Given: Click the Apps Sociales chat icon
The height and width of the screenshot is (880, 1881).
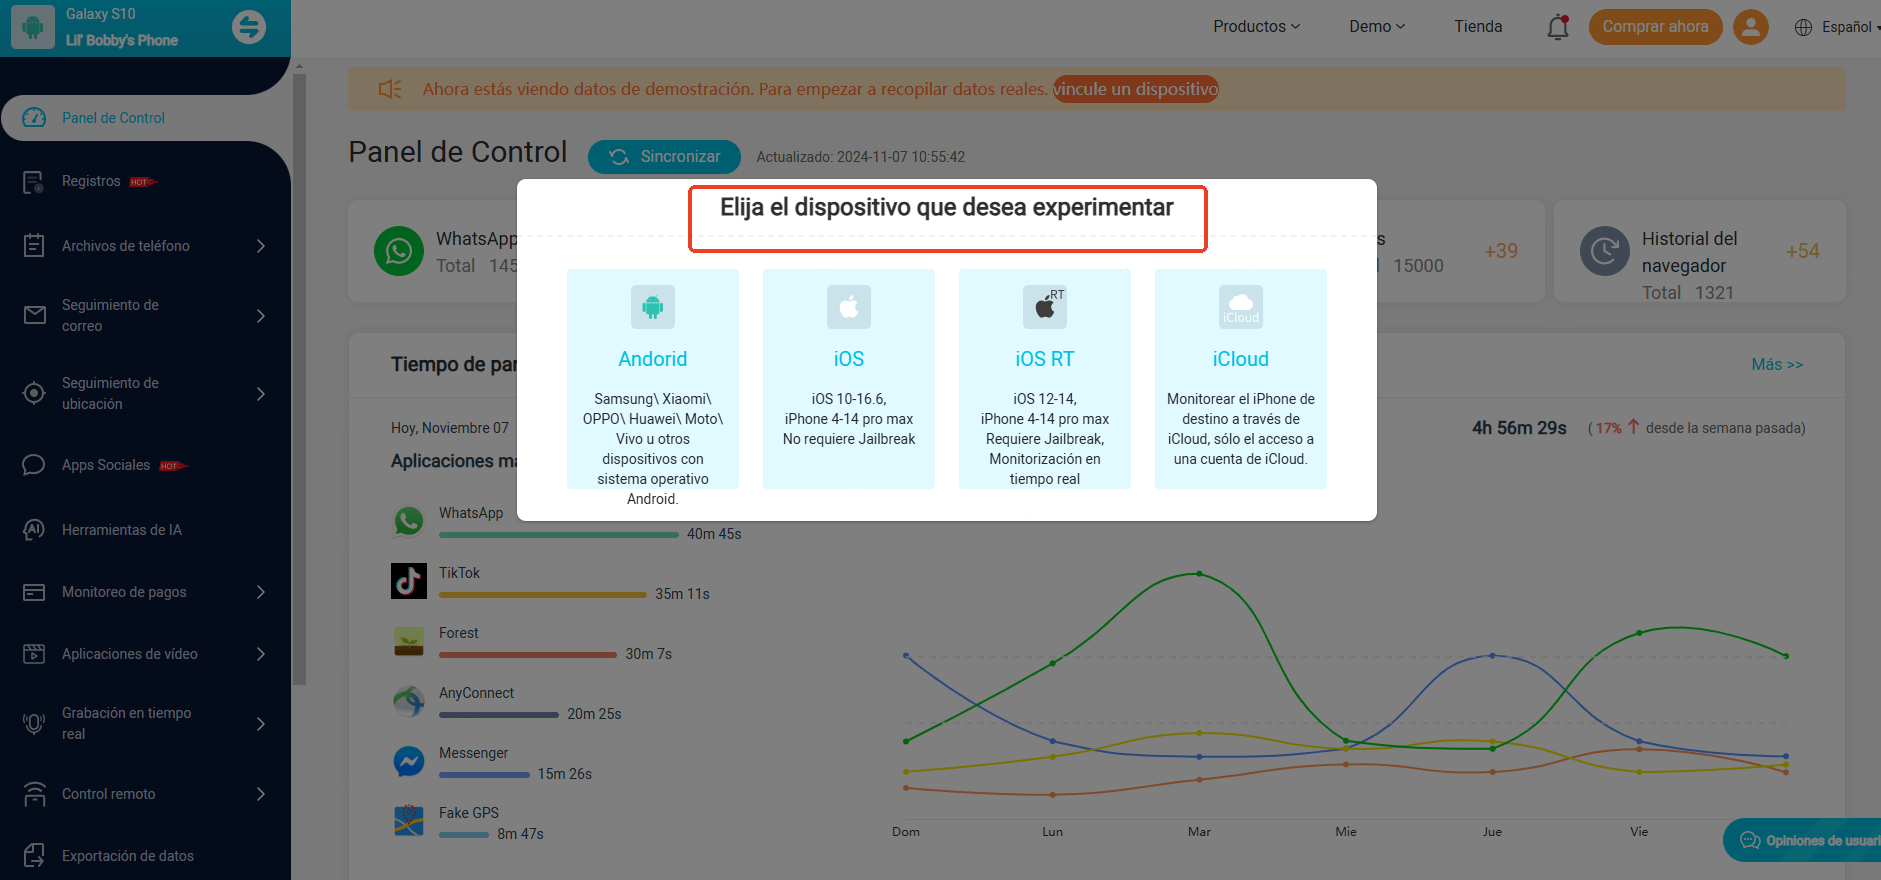Looking at the screenshot, I should [x=34, y=465].
